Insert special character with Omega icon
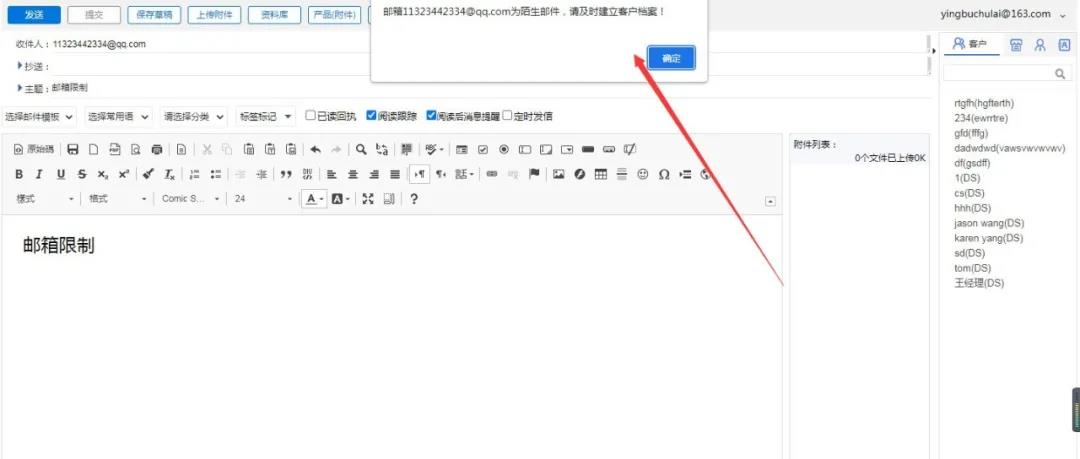This screenshot has width=1080, height=459. click(x=664, y=174)
